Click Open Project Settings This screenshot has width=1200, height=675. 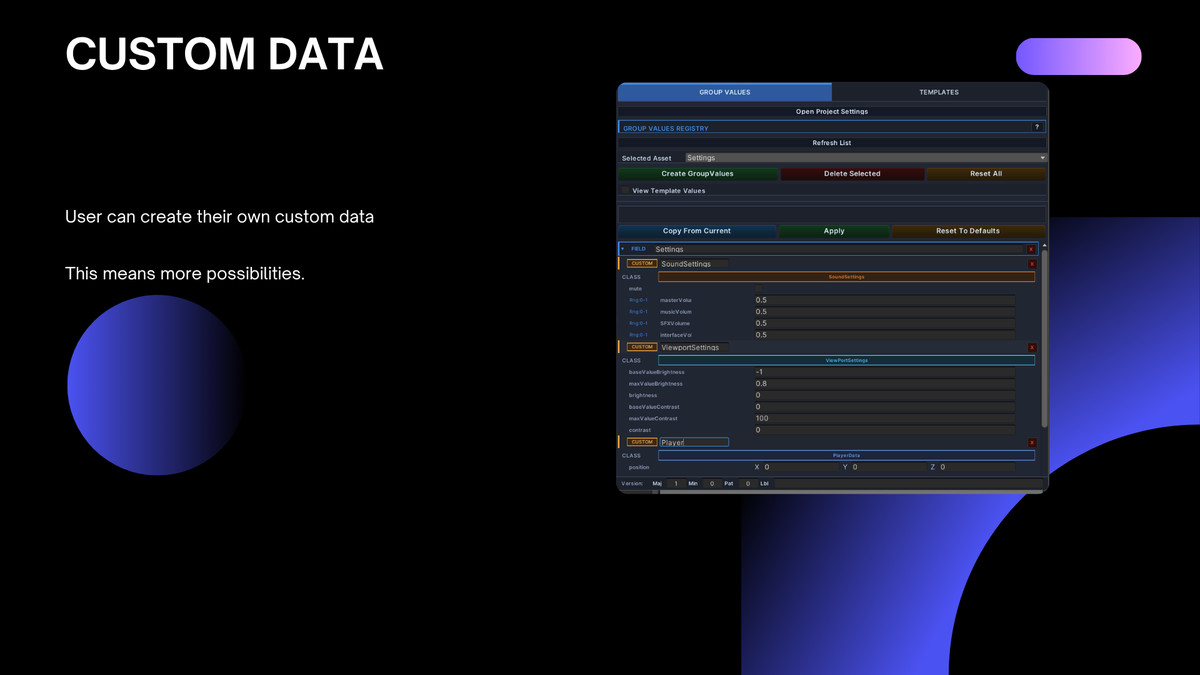(x=832, y=112)
